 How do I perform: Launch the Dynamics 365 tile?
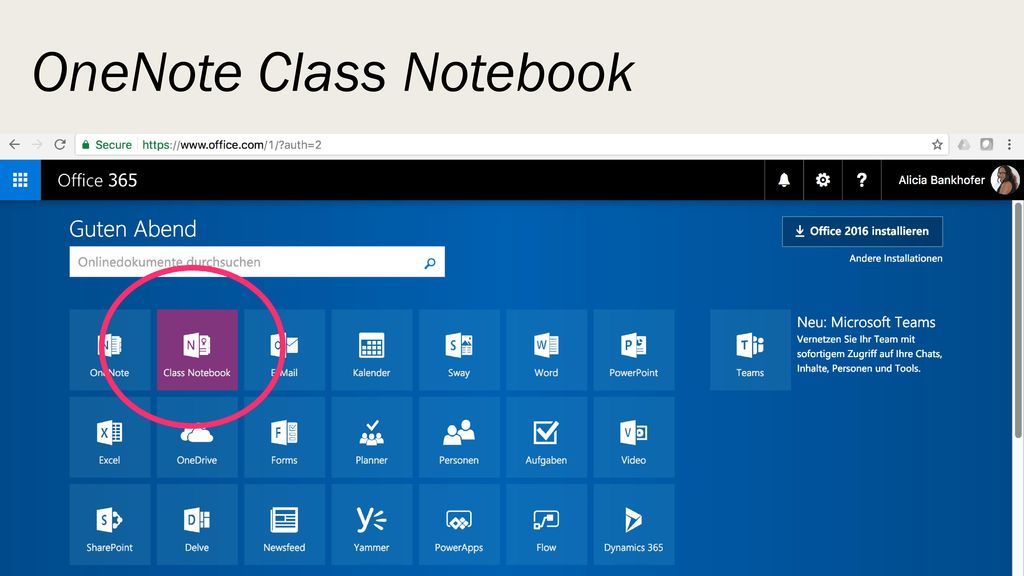633,524
